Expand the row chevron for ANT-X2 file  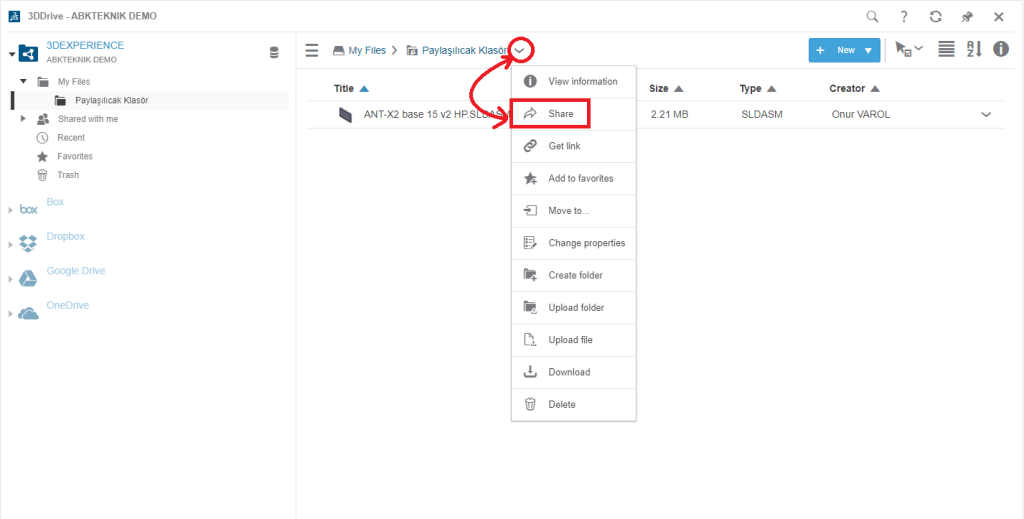(986, 115)
